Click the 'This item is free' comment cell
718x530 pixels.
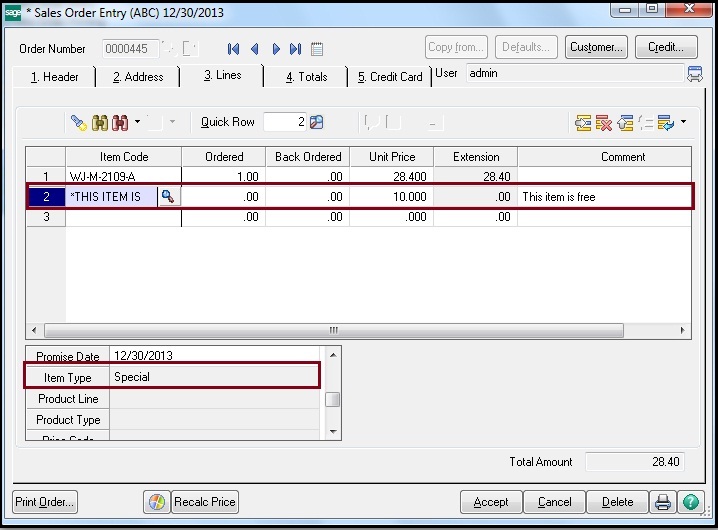[604, 197]
